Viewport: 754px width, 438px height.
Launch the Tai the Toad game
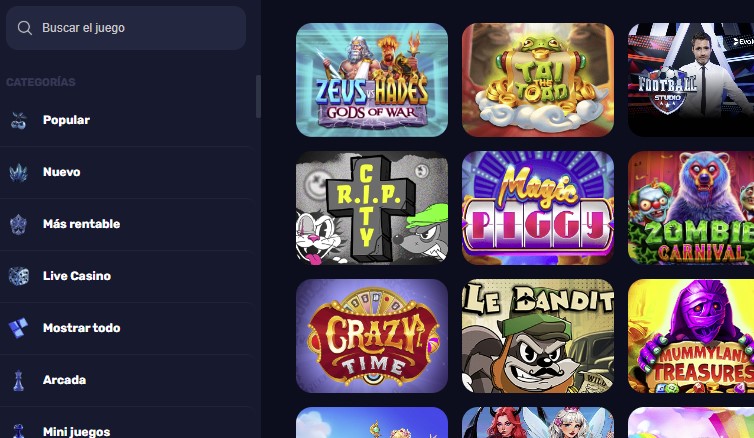tap(538, 80)
